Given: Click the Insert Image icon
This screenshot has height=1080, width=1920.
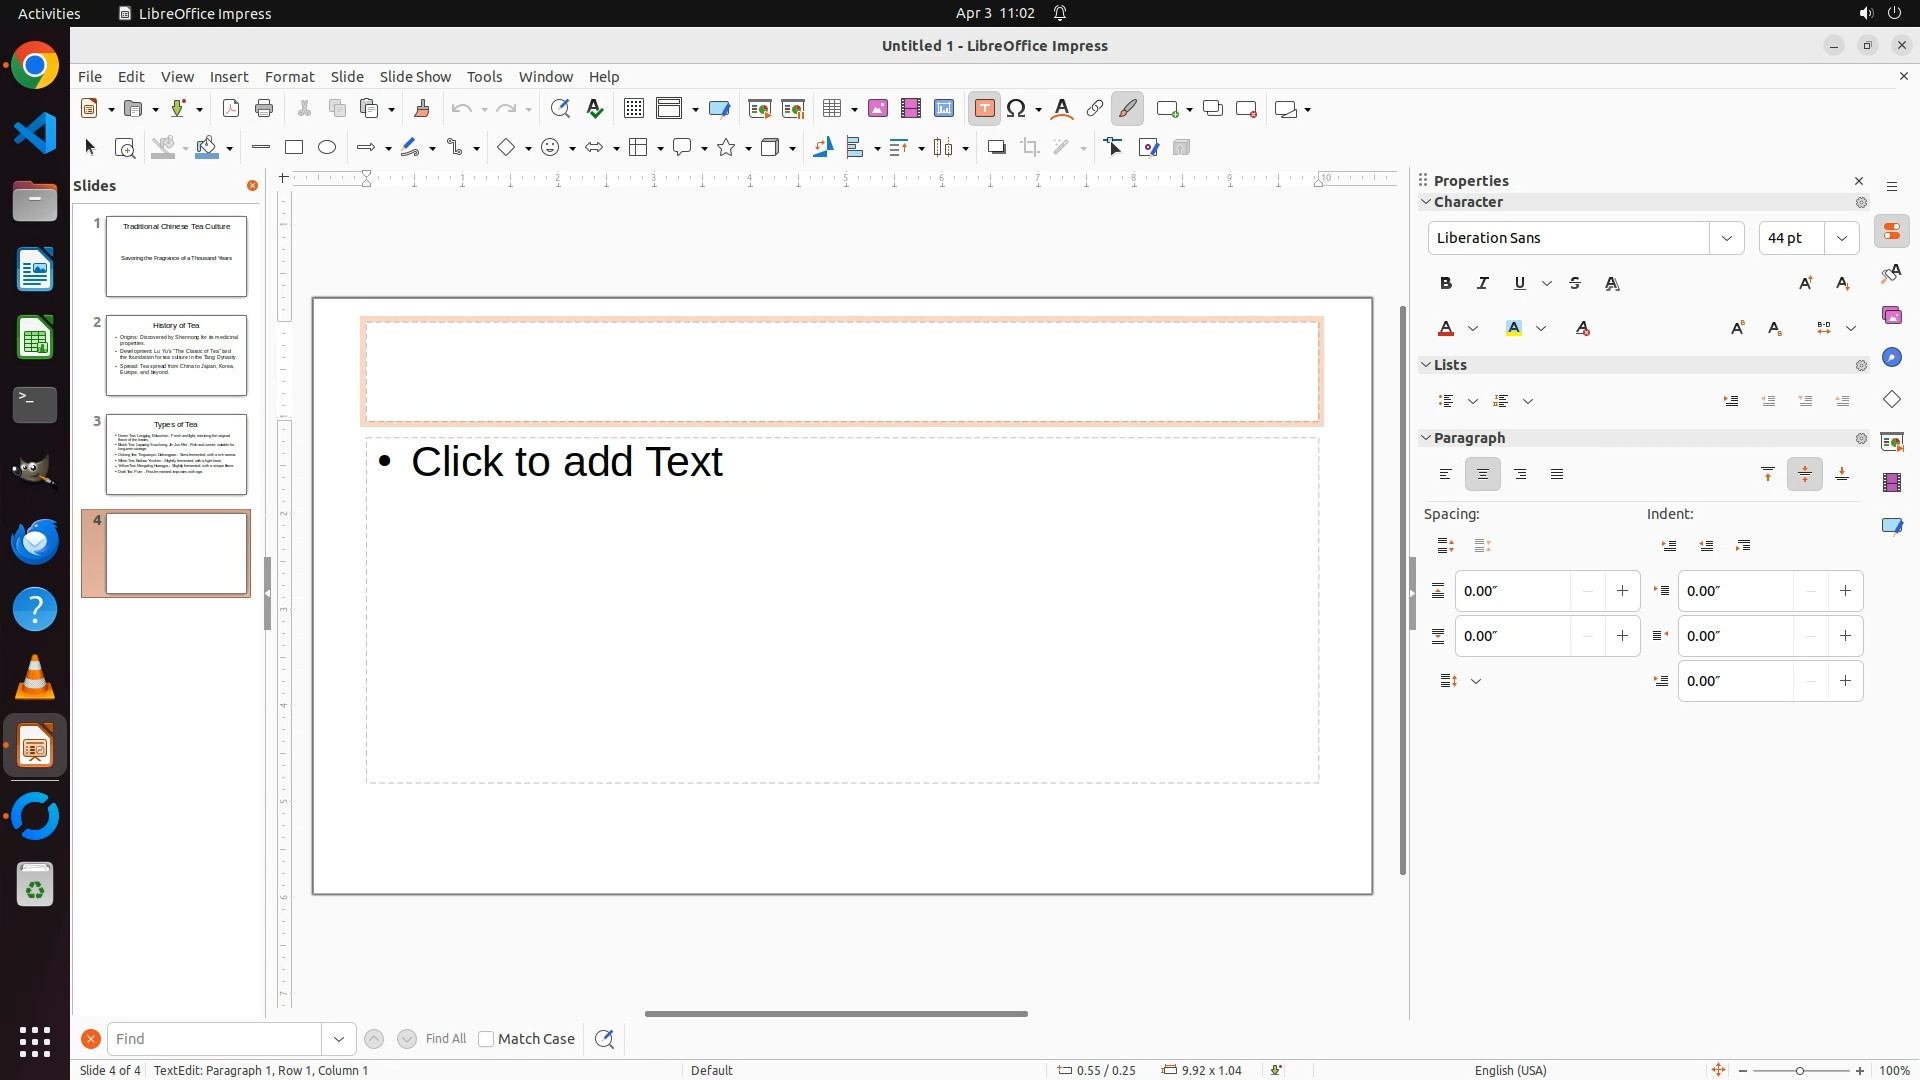Looking at the screenshot, I should [878, 109].
